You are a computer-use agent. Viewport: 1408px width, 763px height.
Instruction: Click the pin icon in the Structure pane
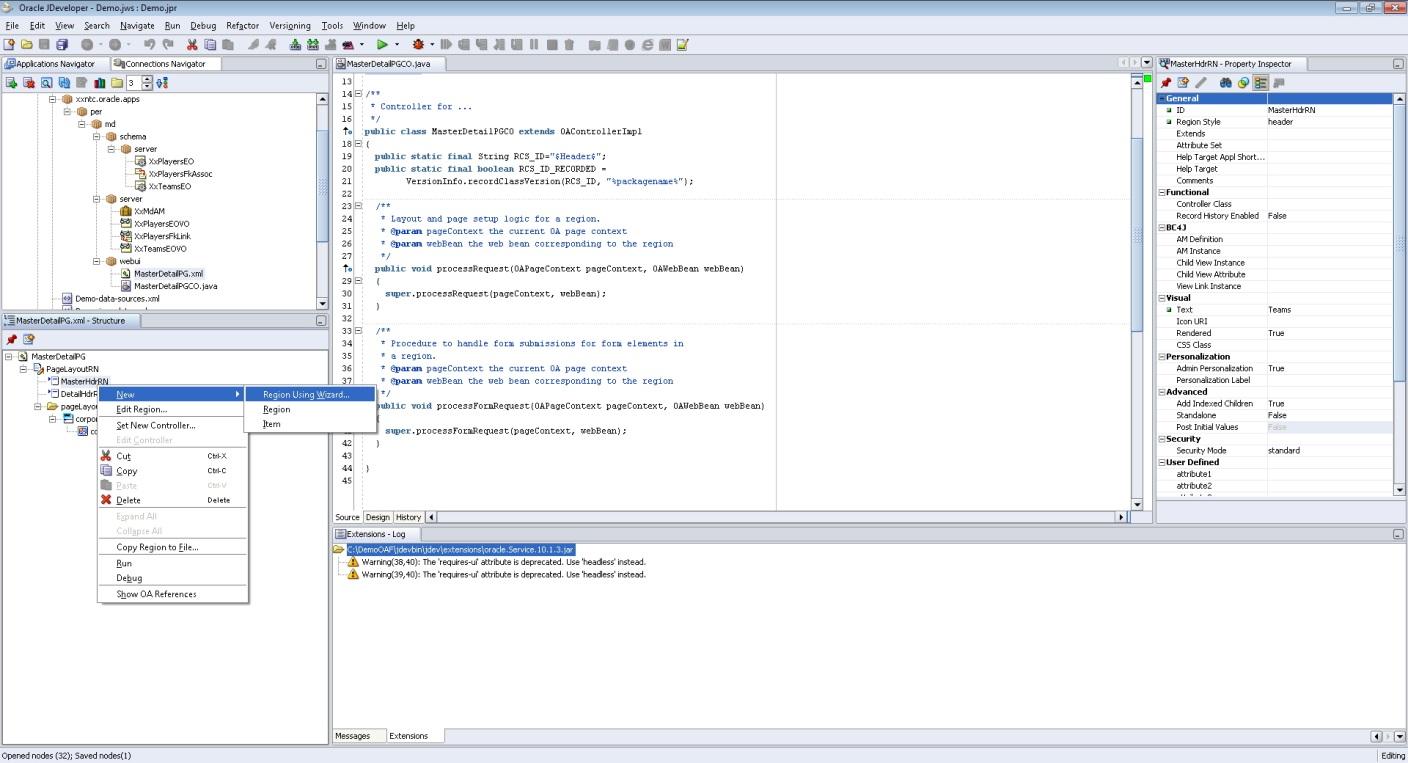[12, 339]
